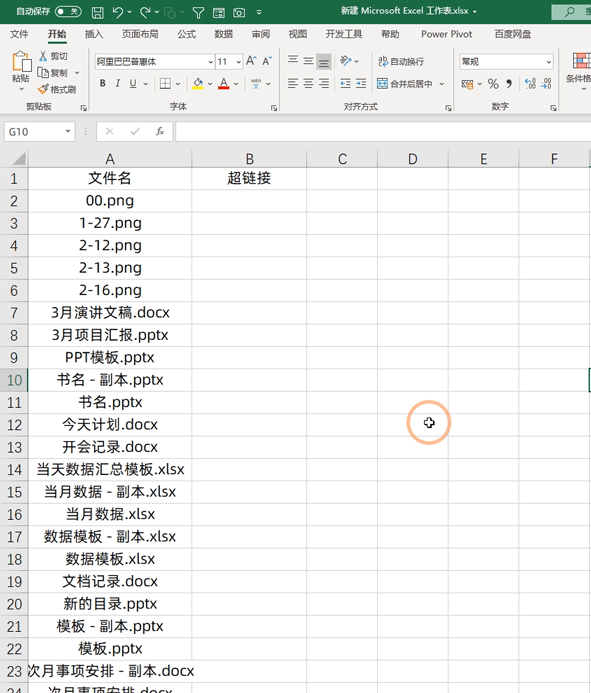Screen dimensions: 591x693
Task: Click the decrease decimal icon
Action: point(546,84)
